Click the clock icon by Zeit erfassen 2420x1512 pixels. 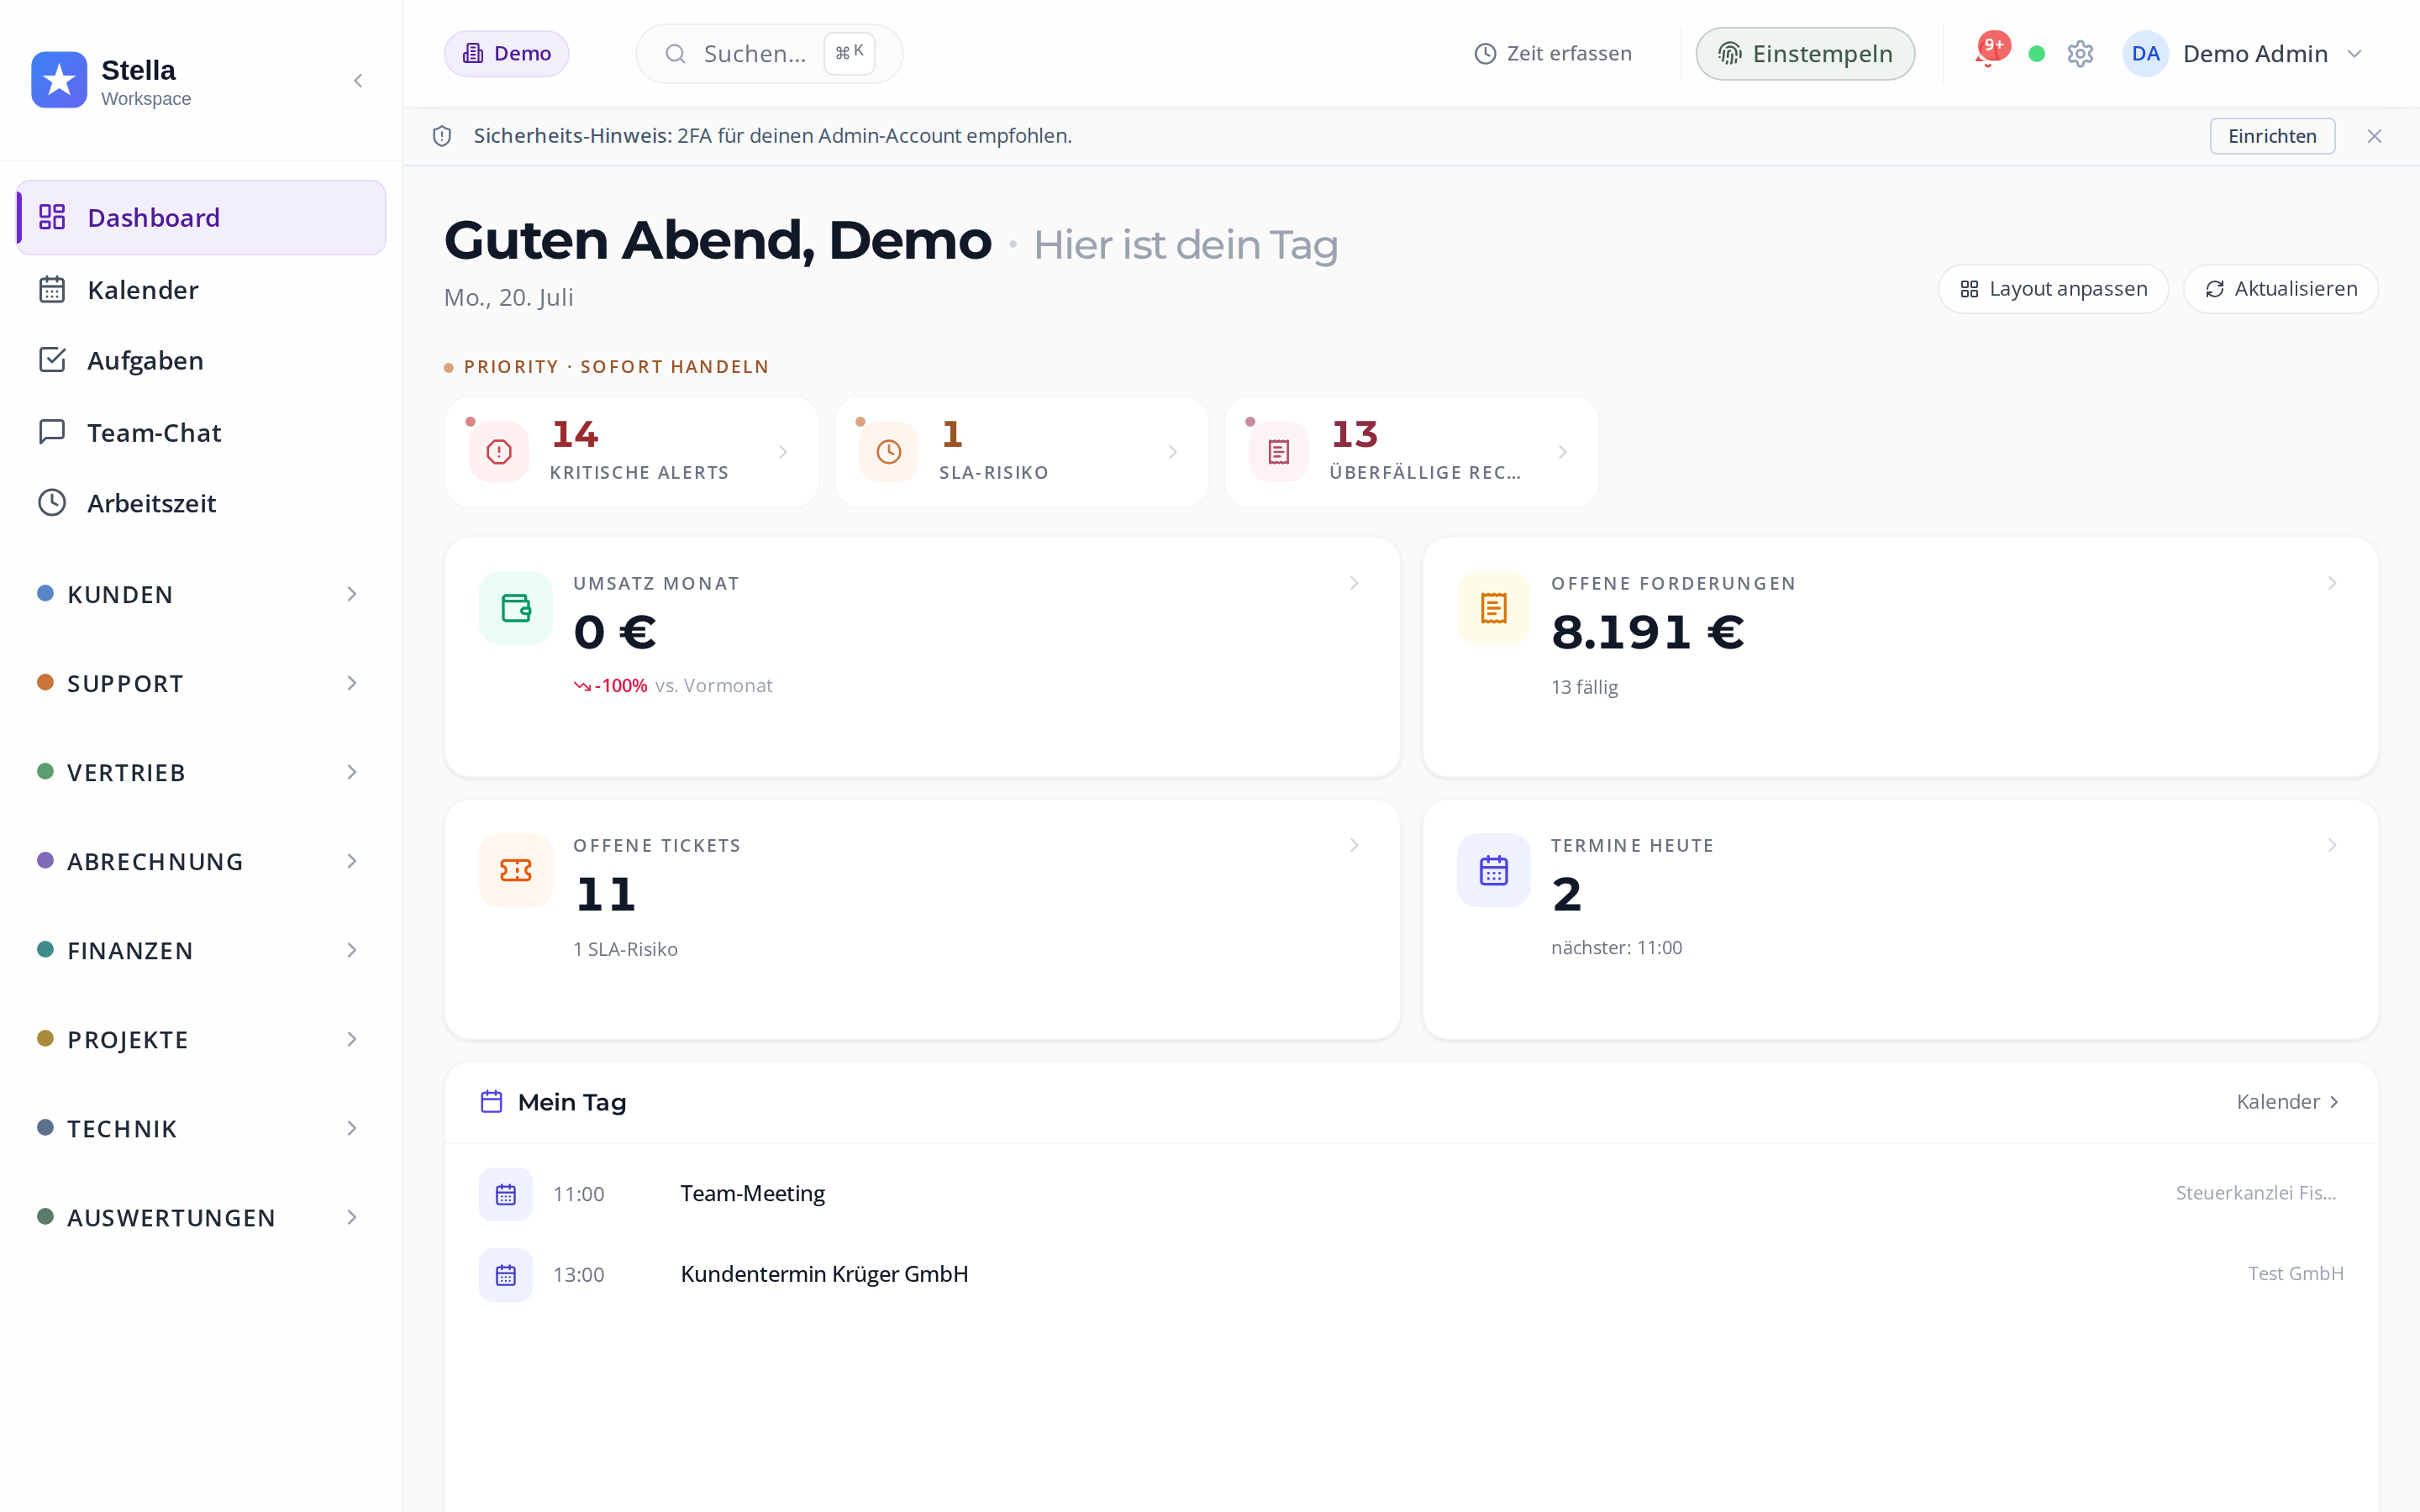pos(1485,54)
